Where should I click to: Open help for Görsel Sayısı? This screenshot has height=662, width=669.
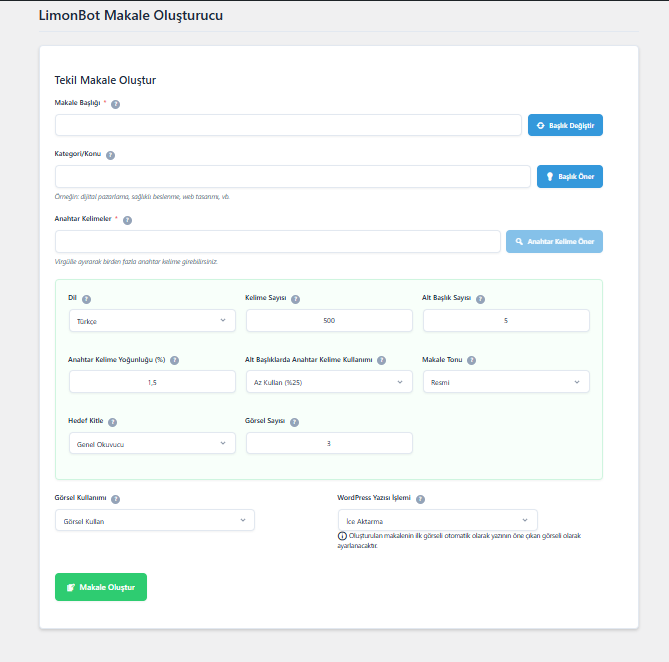[x=294, y=422]
